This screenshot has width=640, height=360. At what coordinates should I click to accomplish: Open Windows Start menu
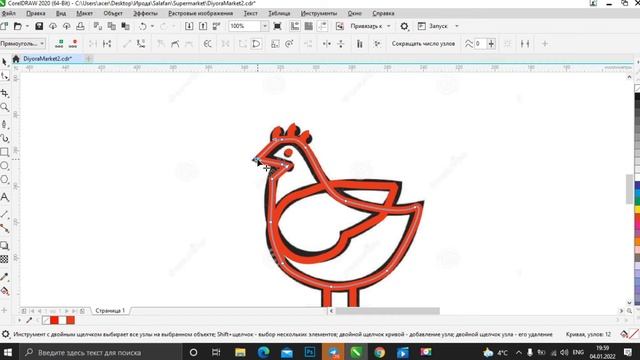coord(8,352)
